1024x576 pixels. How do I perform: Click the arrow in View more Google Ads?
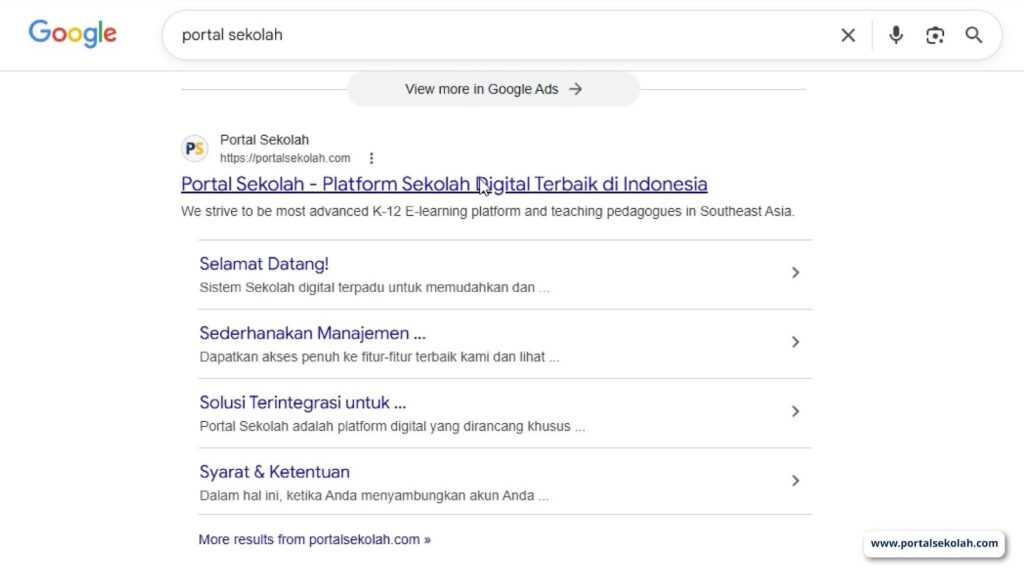pyautogui.click(x=575, y=89)
